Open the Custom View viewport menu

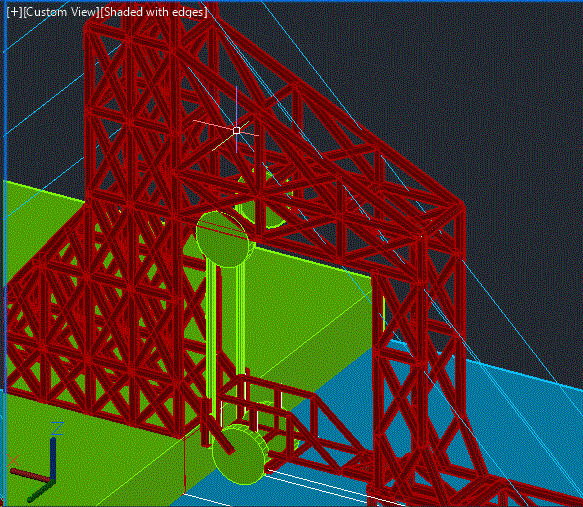[61, 12]
